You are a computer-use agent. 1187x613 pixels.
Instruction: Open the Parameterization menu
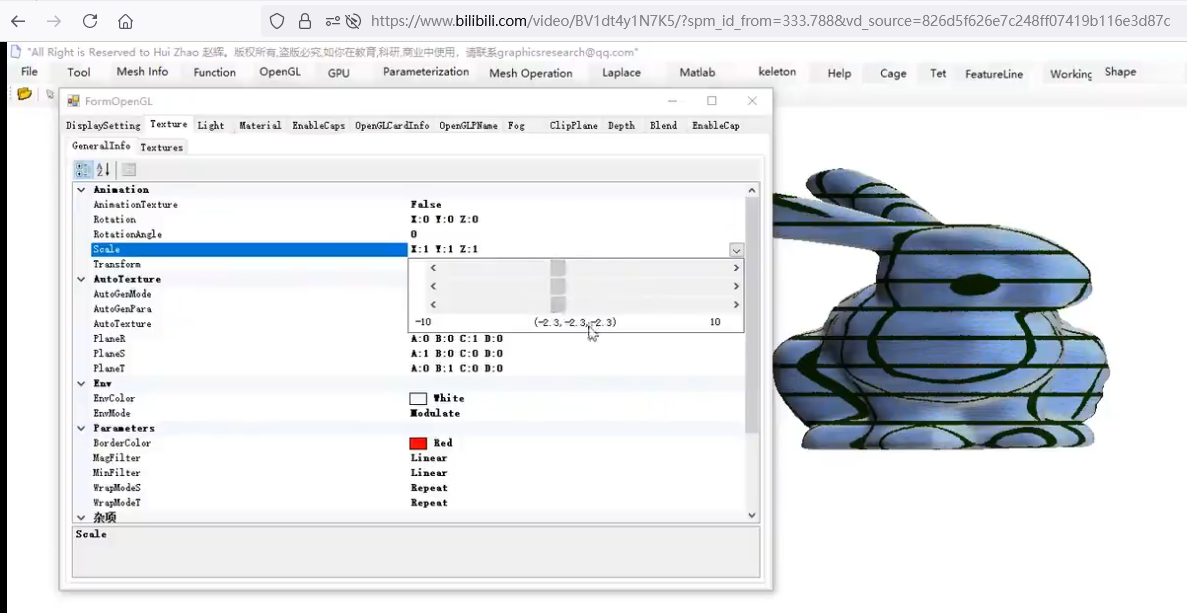[426, 72]
